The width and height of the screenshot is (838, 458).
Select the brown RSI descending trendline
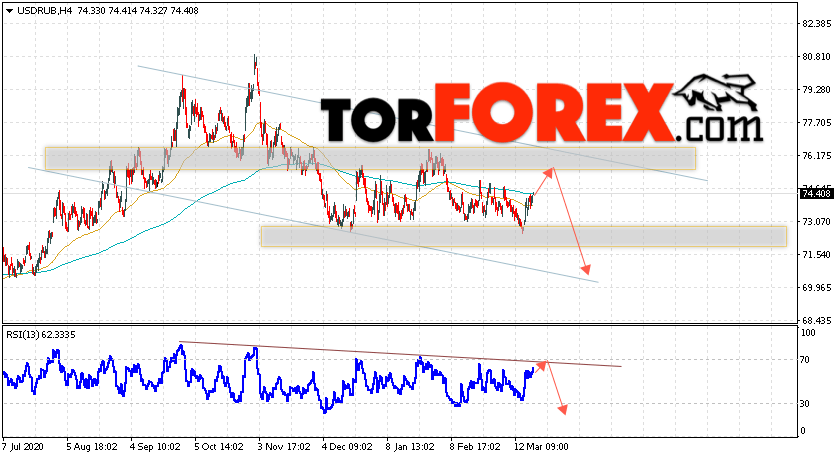tap(400, 354)
